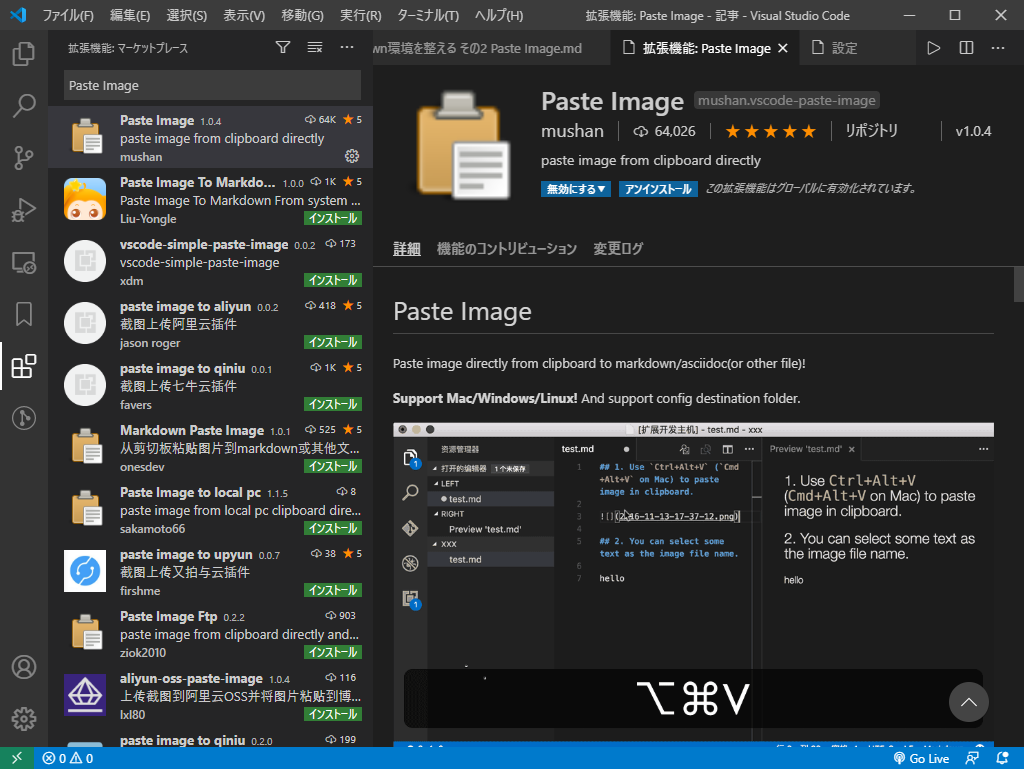This screenshot has height=769, width=1024.
Task: Open the 無効にする dropdown button
Action: coord(575,189)
